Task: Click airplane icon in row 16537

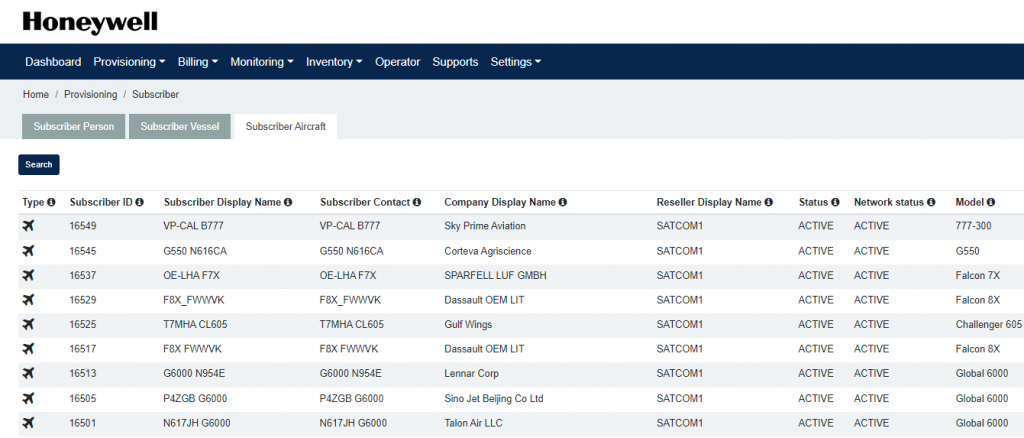Action: 28,275
